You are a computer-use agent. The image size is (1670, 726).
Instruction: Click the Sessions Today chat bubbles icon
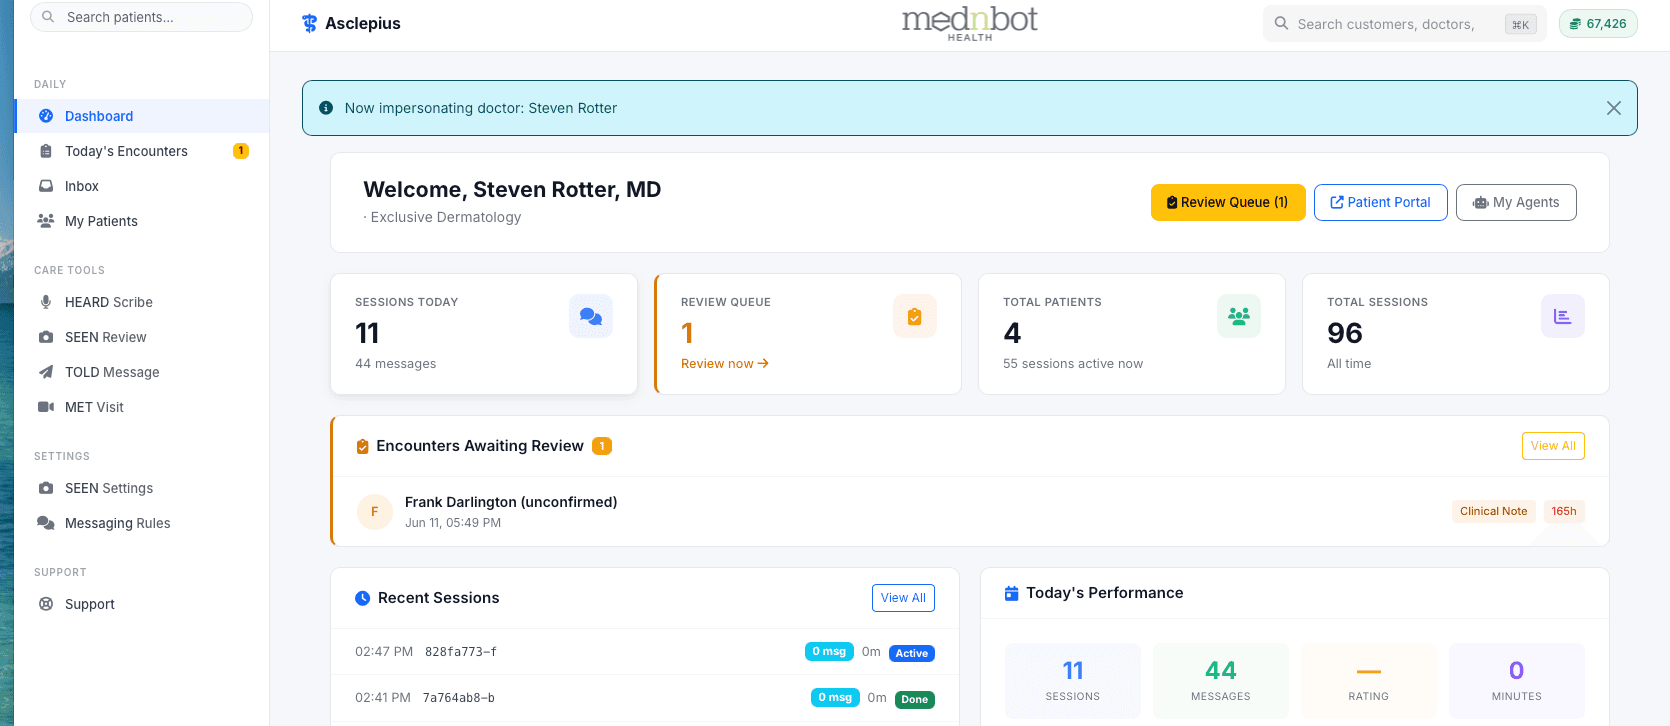click(591, 316)
